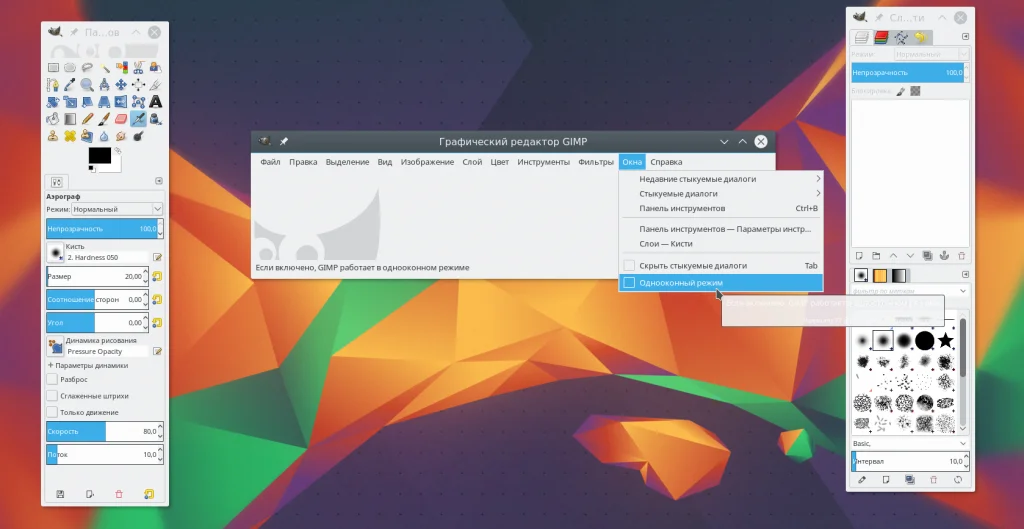
Task: Select the Scissors Select tool
Action: (x=138, y=67)
